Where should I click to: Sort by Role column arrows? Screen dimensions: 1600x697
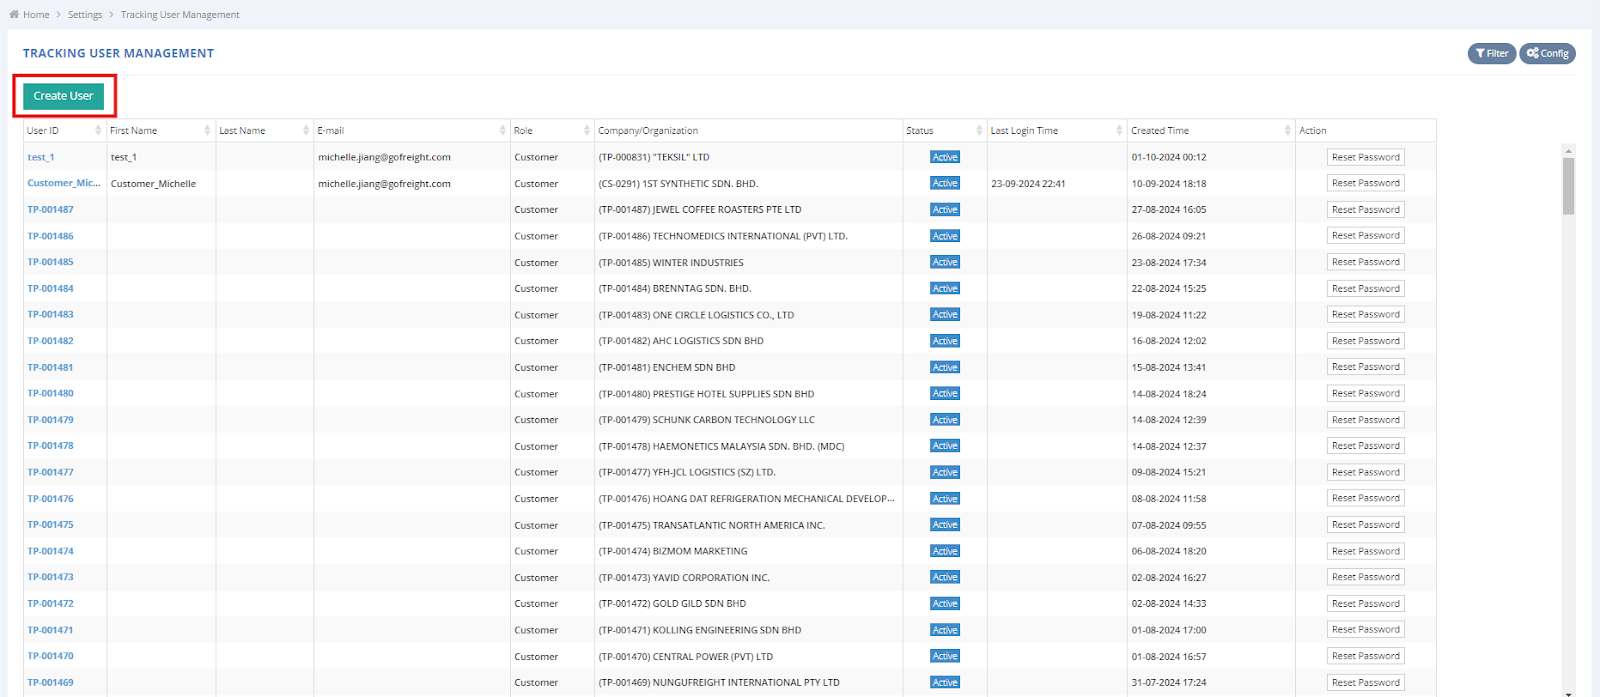(x=587, y=131)
